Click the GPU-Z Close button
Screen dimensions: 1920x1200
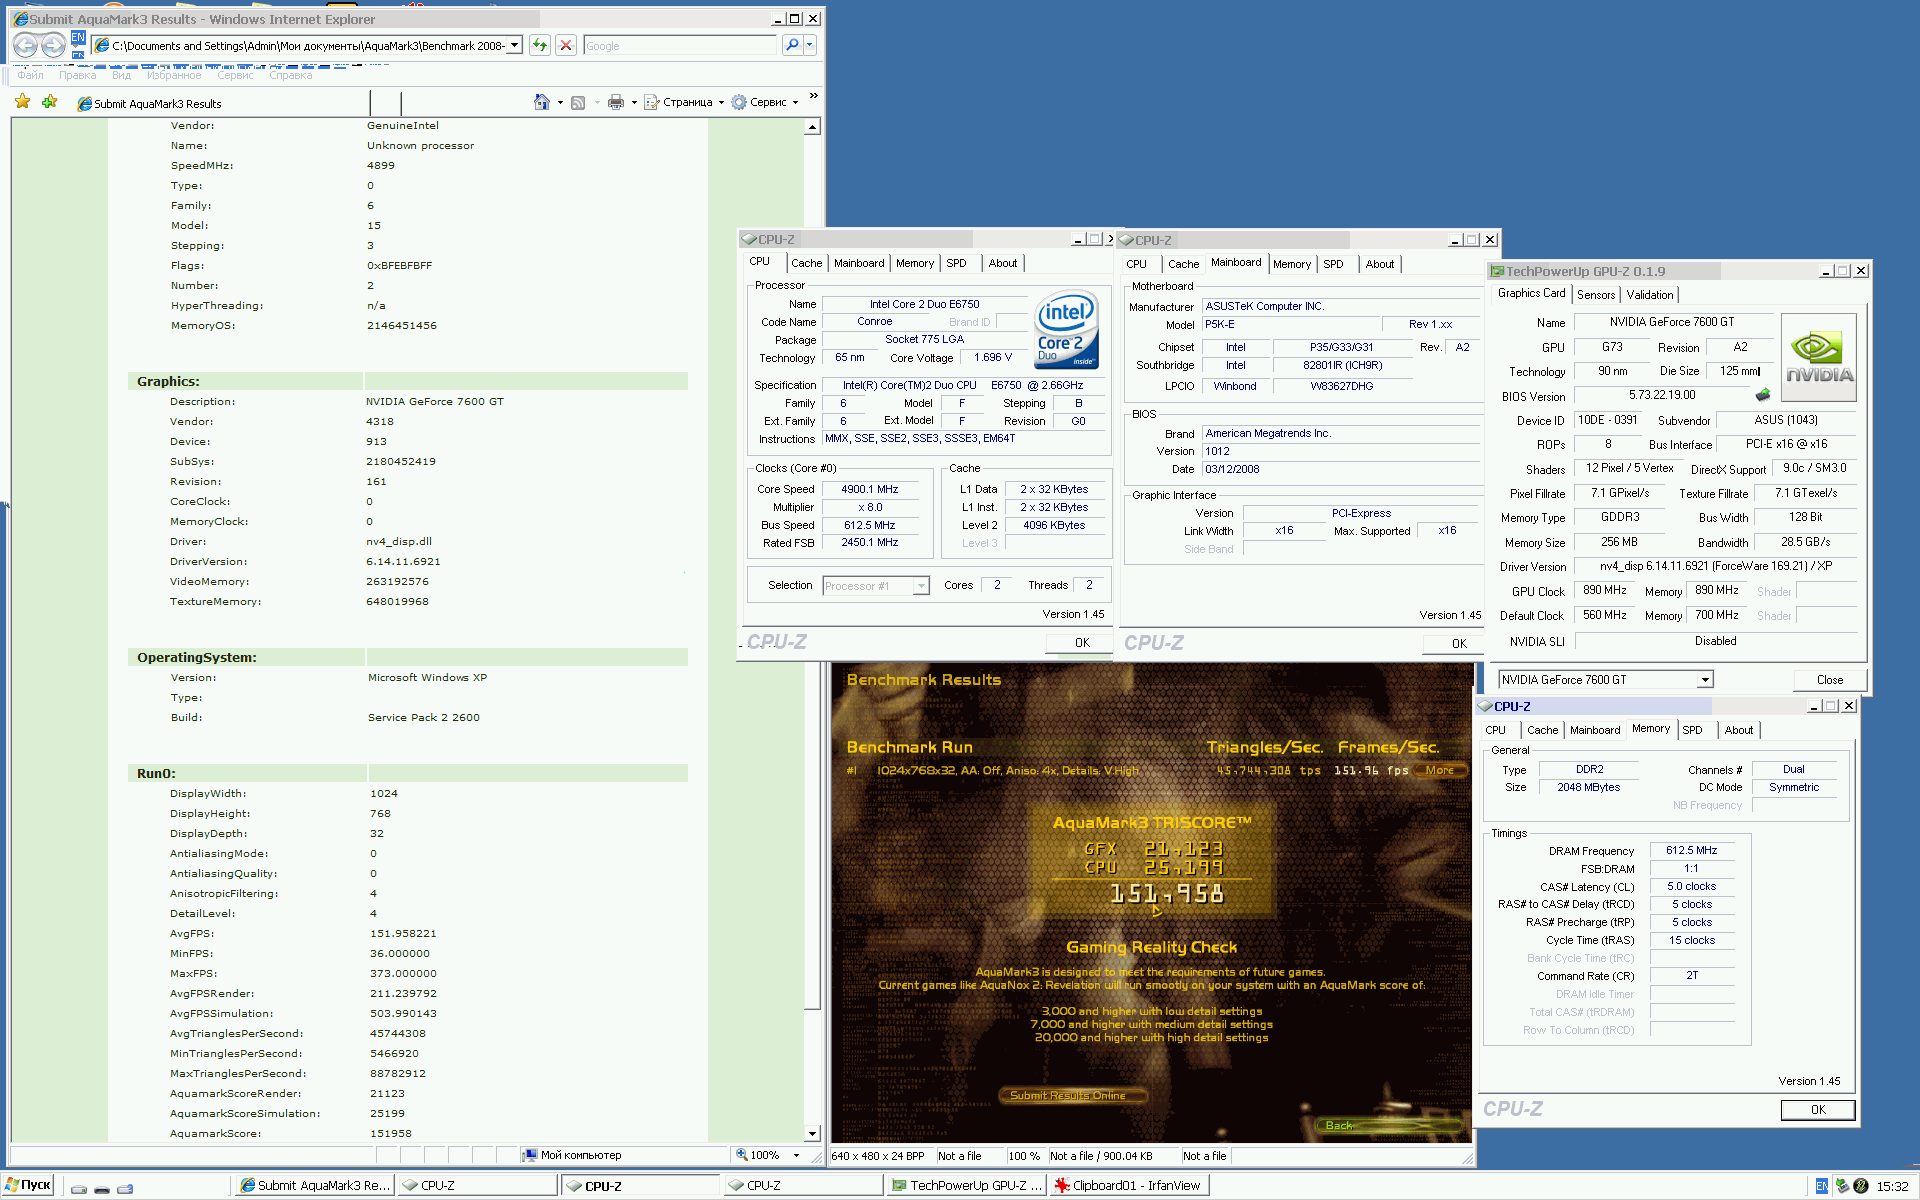pyautogui.click(x=1830, y=680)
